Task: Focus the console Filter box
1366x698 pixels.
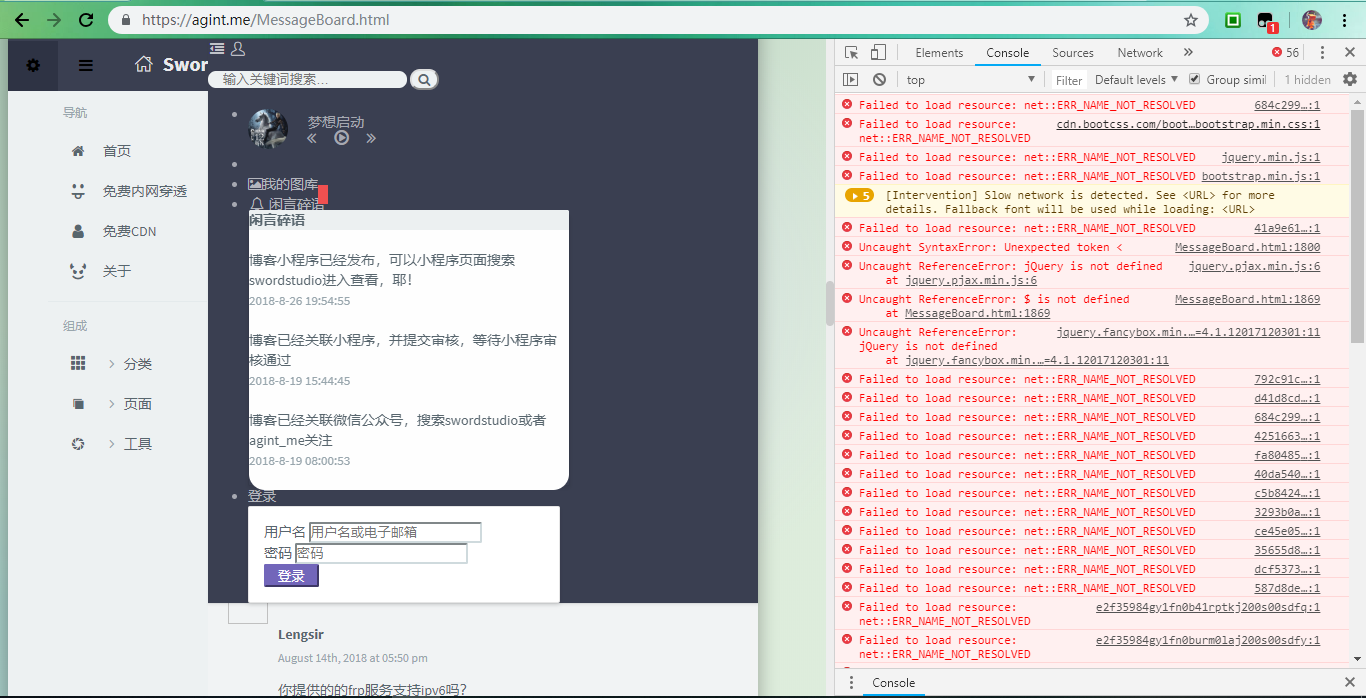Action: (x=1068, y=80)
